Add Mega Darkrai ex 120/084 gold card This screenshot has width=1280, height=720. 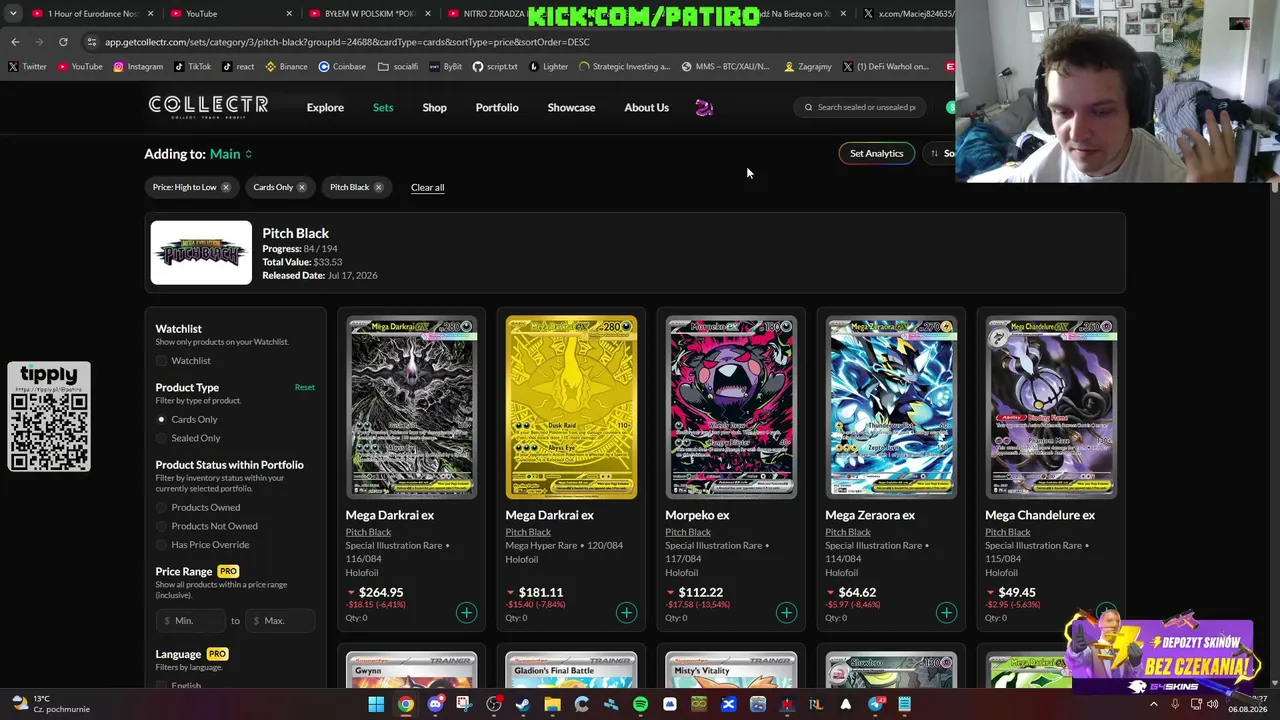pyautogui.click(x=626, y=612)
